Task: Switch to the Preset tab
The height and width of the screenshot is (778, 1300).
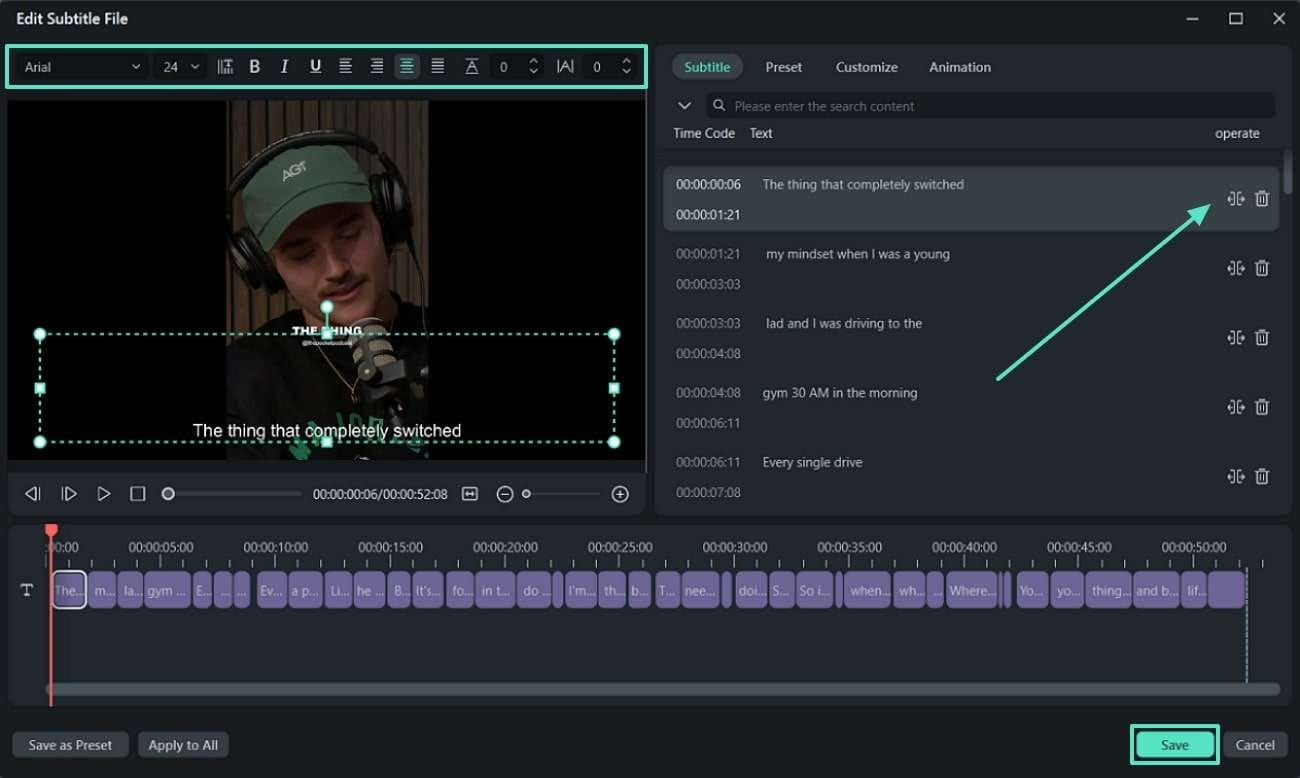Action: pos(784,67)
